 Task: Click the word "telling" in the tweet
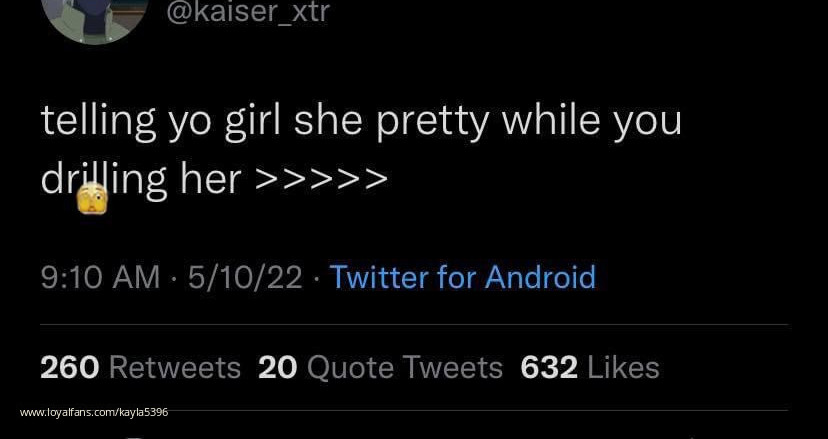[x=98, y=122]
